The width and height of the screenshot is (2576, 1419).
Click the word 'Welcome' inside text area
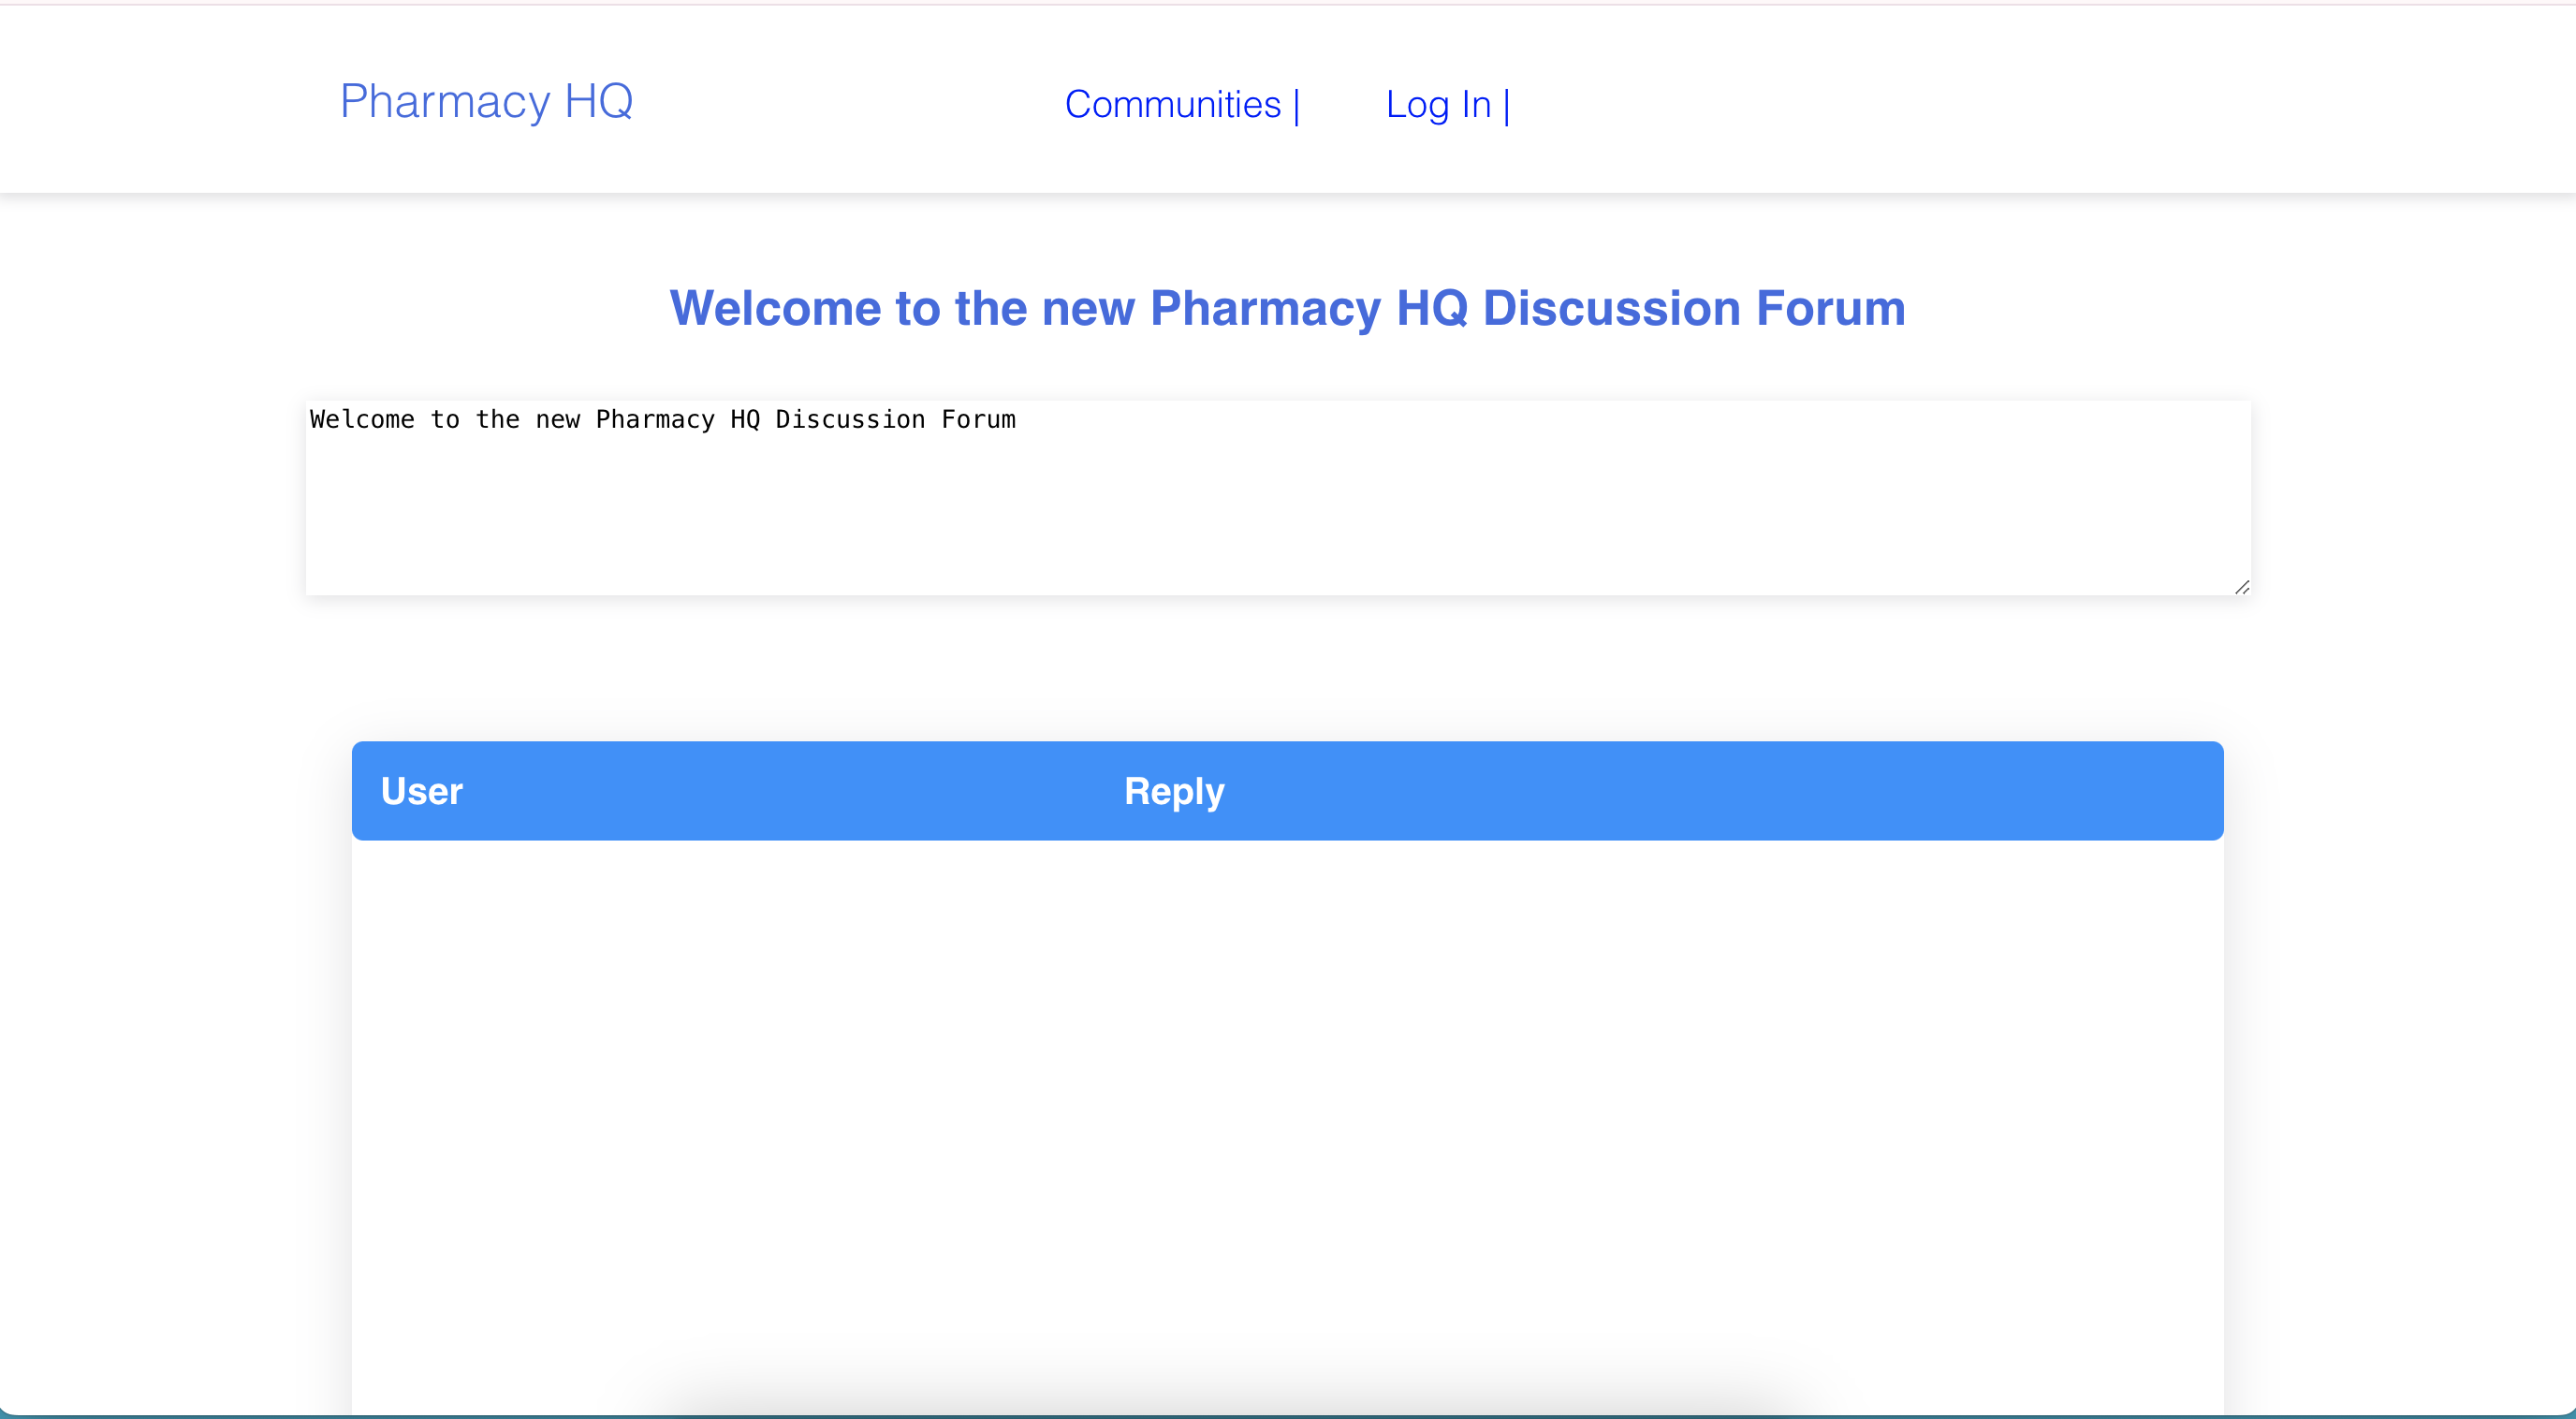(362, 420)
